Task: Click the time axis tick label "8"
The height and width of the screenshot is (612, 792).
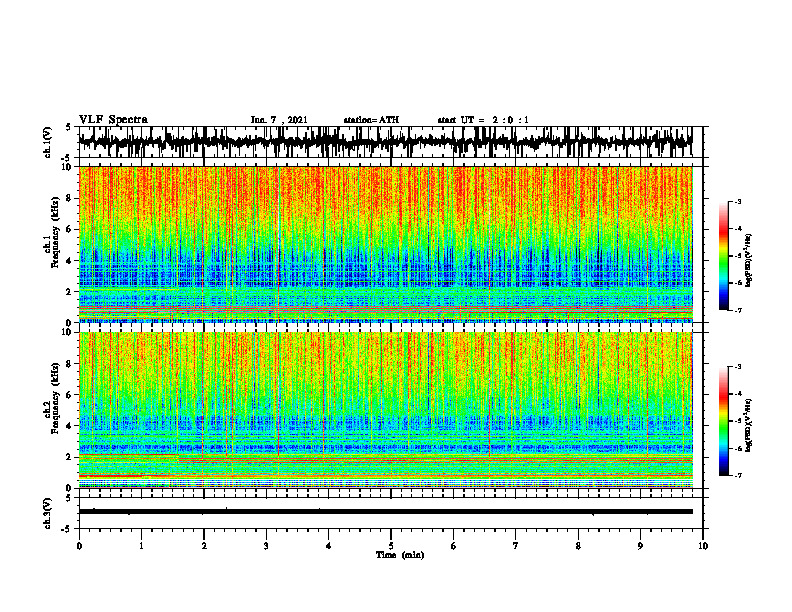Action: (x=578, y=546)
